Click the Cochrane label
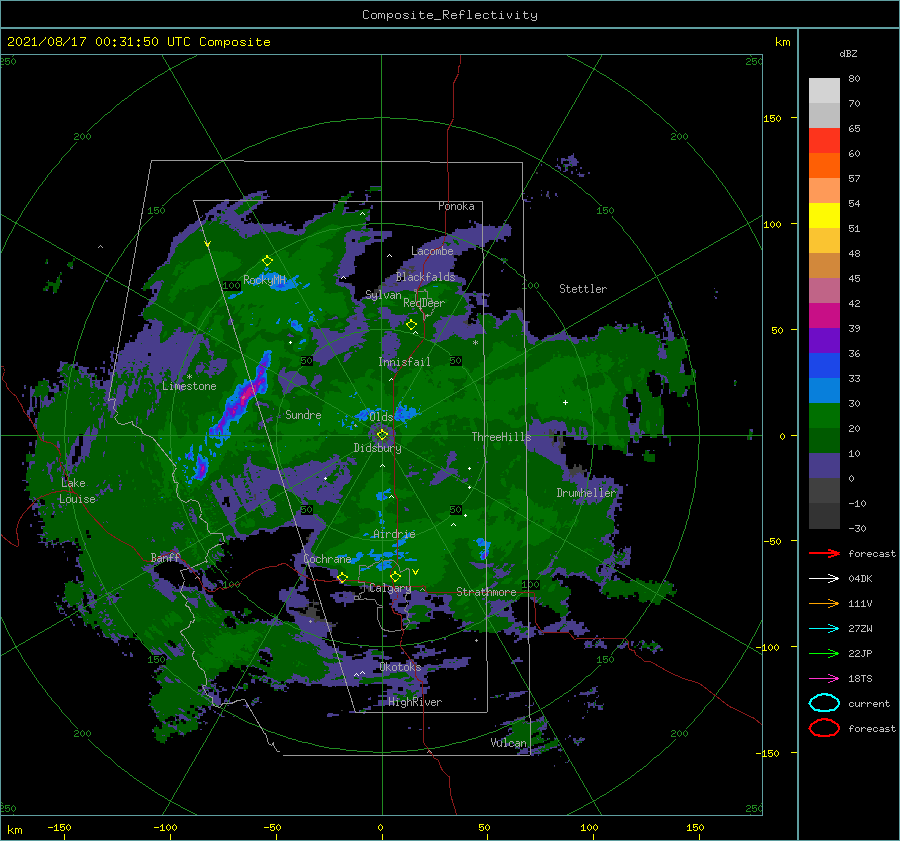Screen dimensions: 900x841 (x=327, y=559)
